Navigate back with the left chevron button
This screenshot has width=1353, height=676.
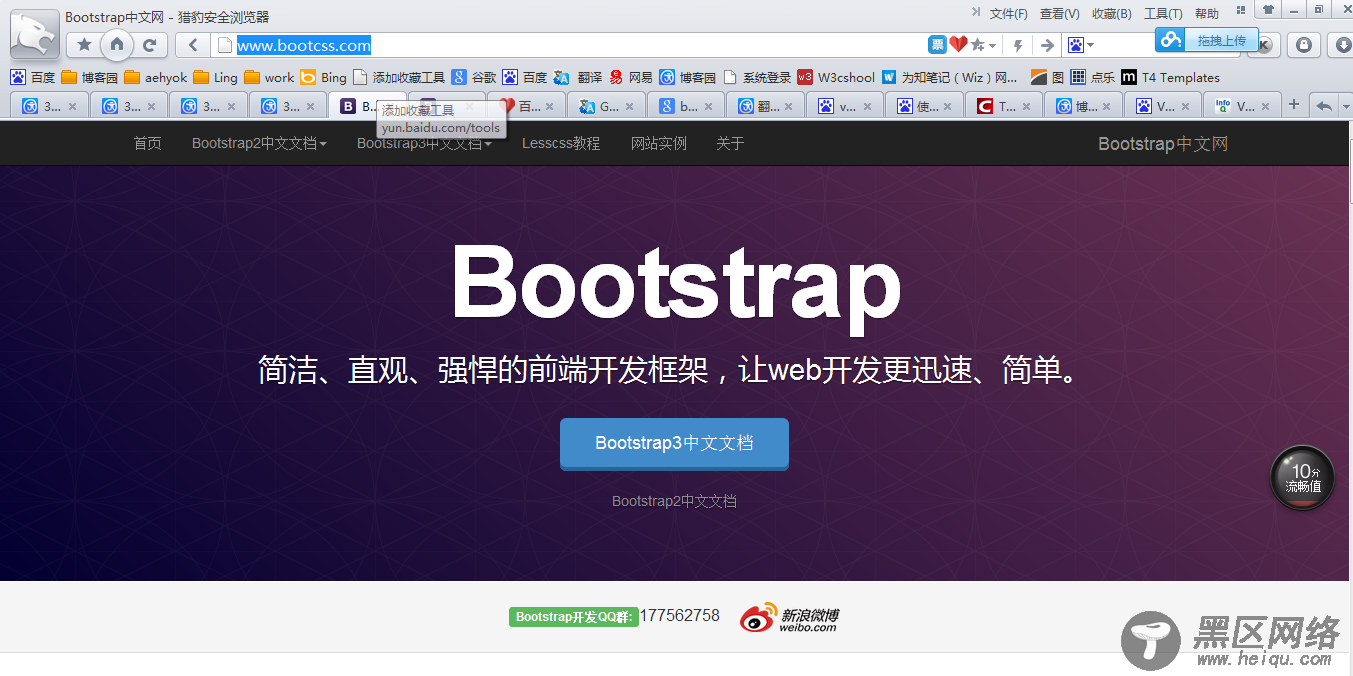(192, 45)
